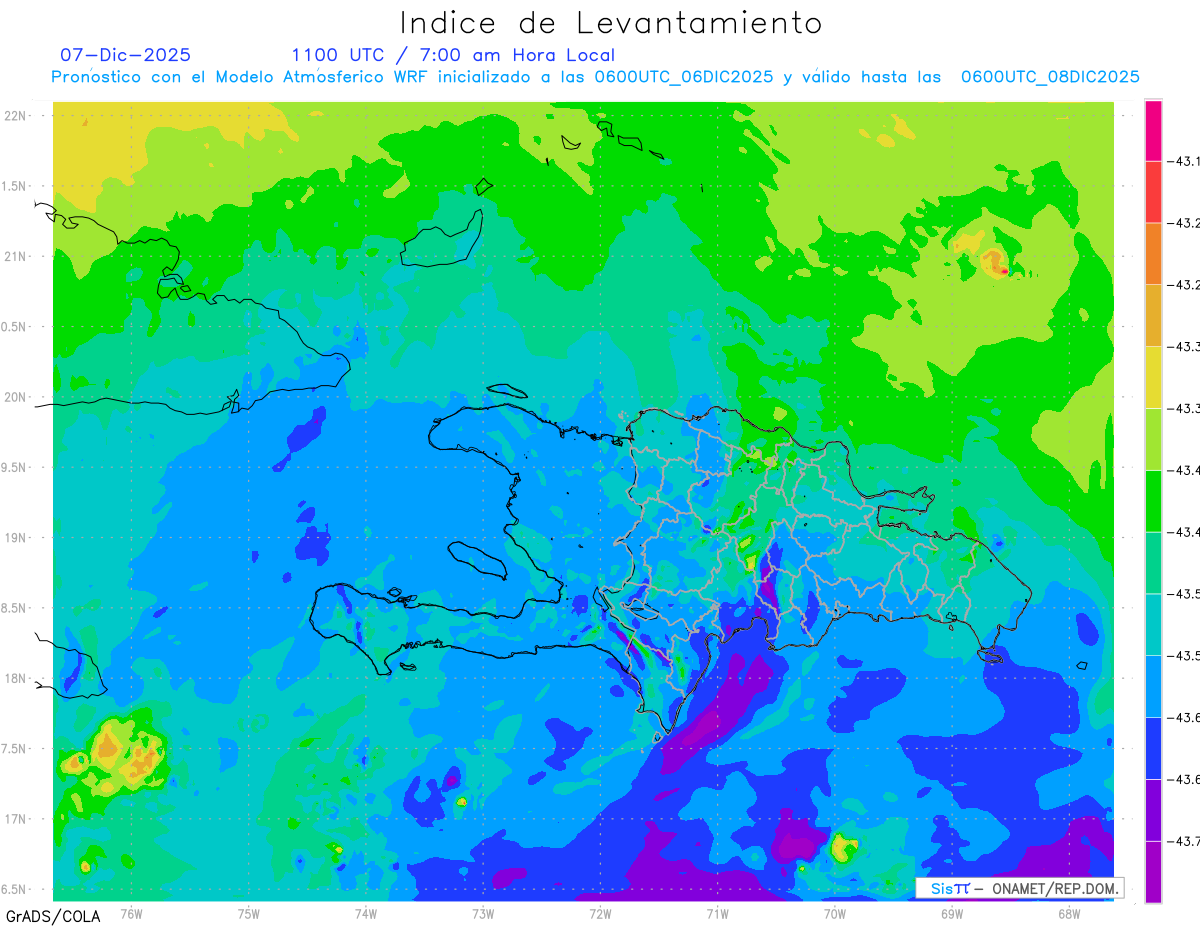Click the 75W longitude label
Image resolution: width=1200 pixels, height=927 pixels.
coord(249,913)
